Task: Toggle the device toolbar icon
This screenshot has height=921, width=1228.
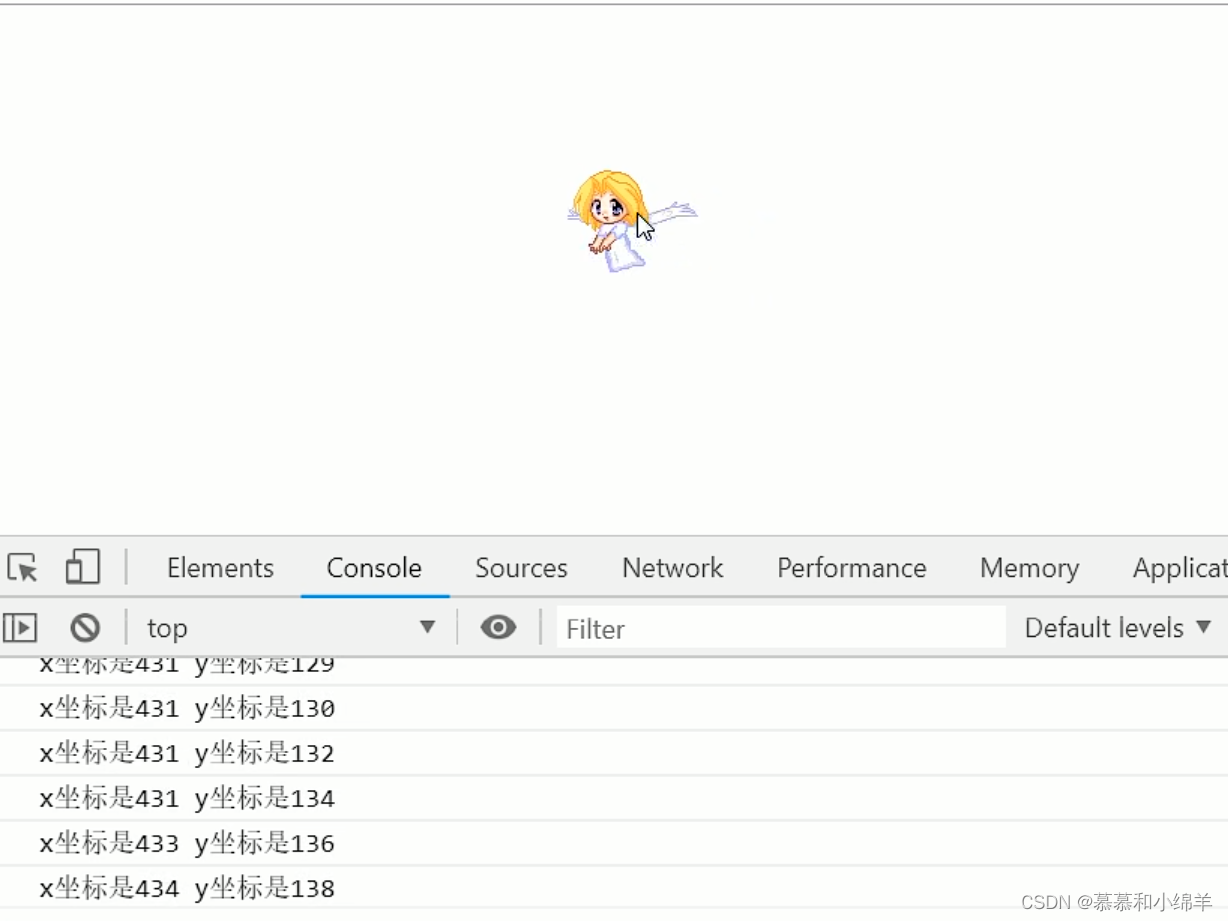Action: pos(82,567)
